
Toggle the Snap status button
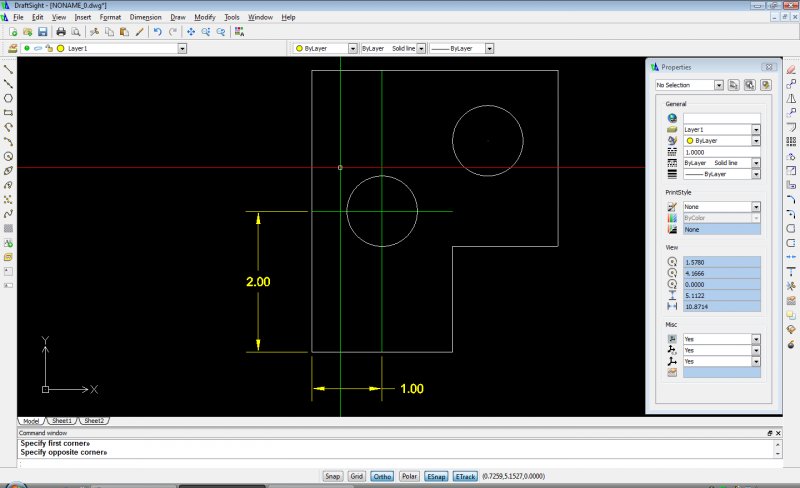pyautogui.click(x=332, y=476)
